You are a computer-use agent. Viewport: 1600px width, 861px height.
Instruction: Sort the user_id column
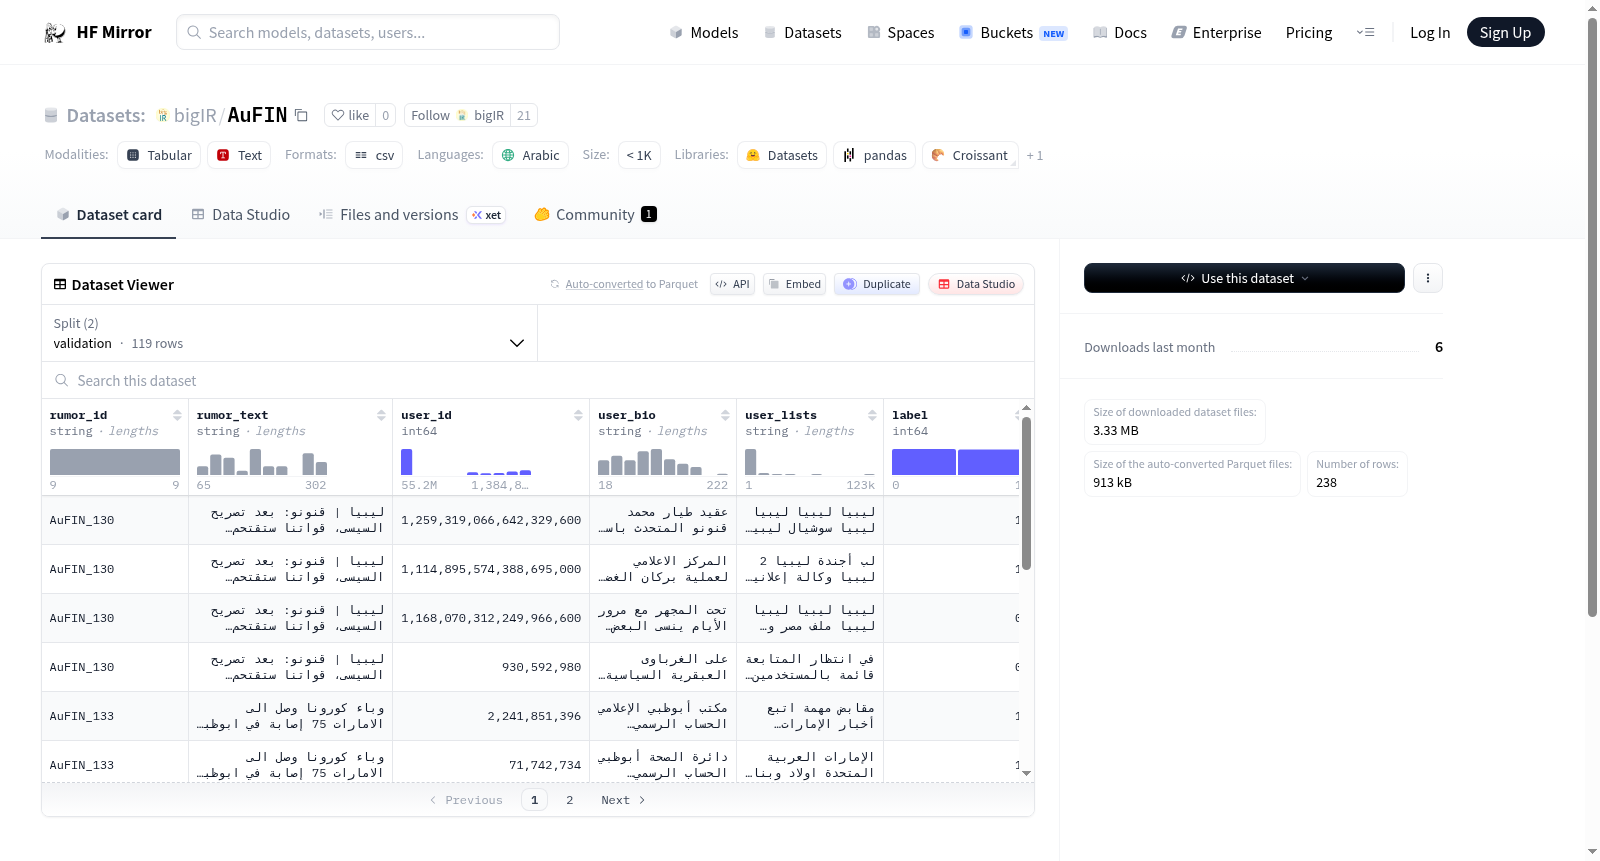coord(578,415)
